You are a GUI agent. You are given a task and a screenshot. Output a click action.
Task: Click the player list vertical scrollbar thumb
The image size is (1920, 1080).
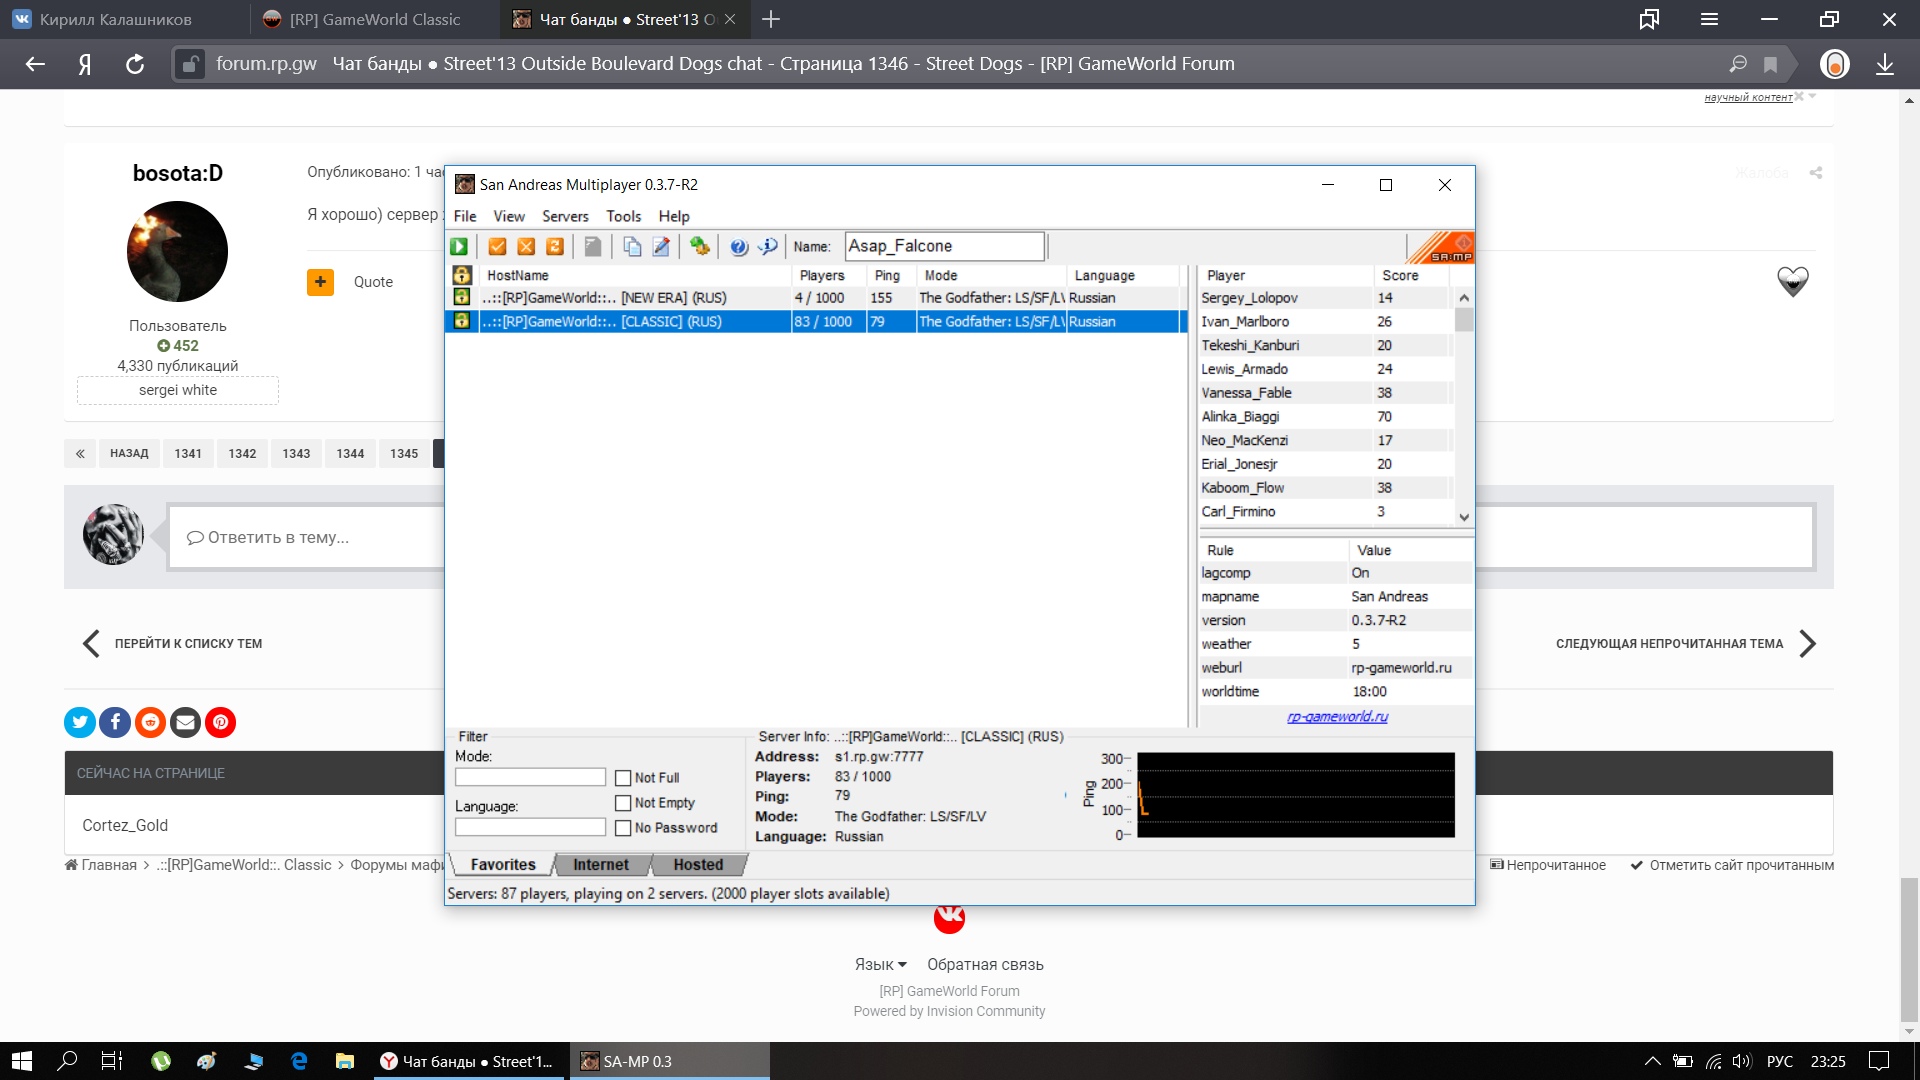[1464, 320]
